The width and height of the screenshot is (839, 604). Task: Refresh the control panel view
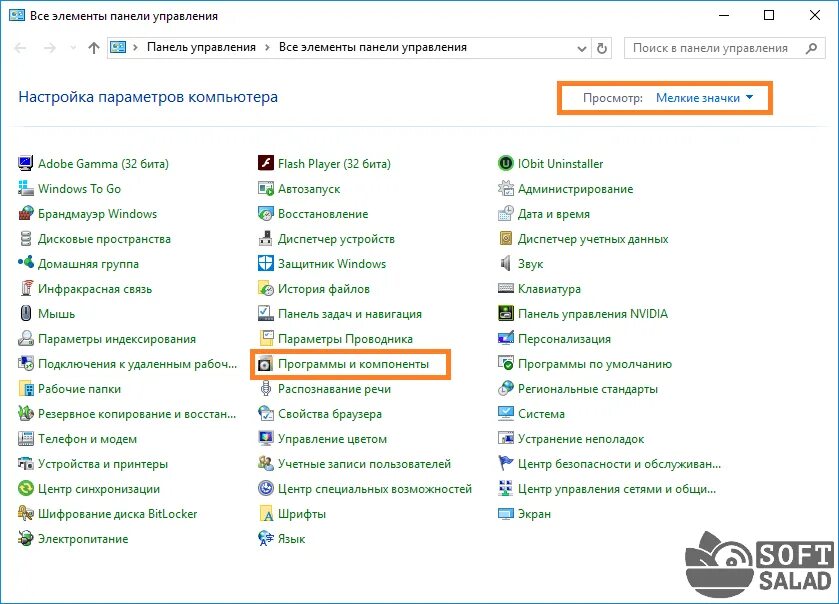click(602, 48)
